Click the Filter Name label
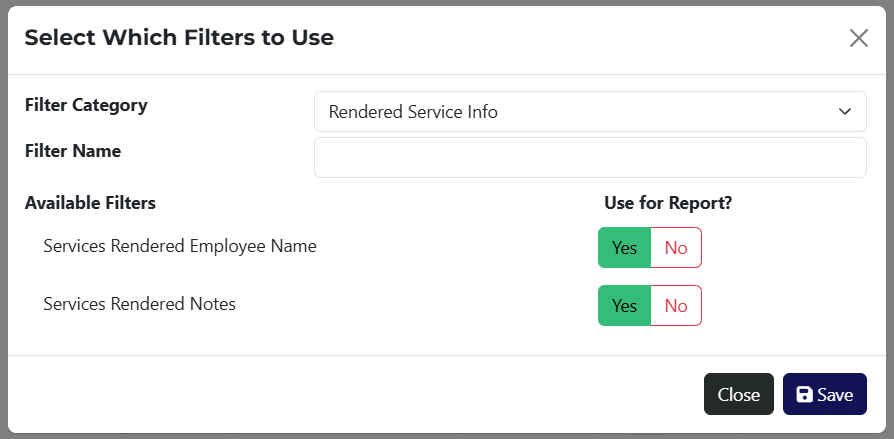894x439 pixels. point(73,151)
